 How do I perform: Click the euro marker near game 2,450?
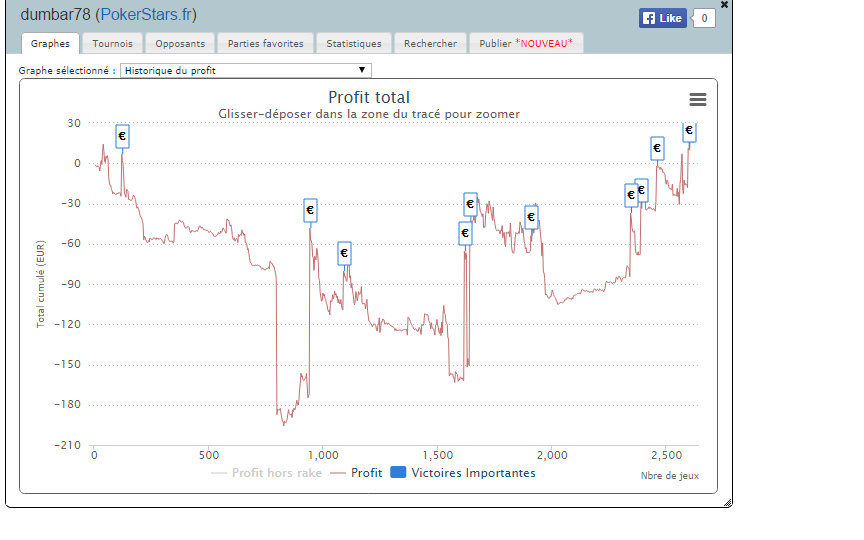click(657, 148)
